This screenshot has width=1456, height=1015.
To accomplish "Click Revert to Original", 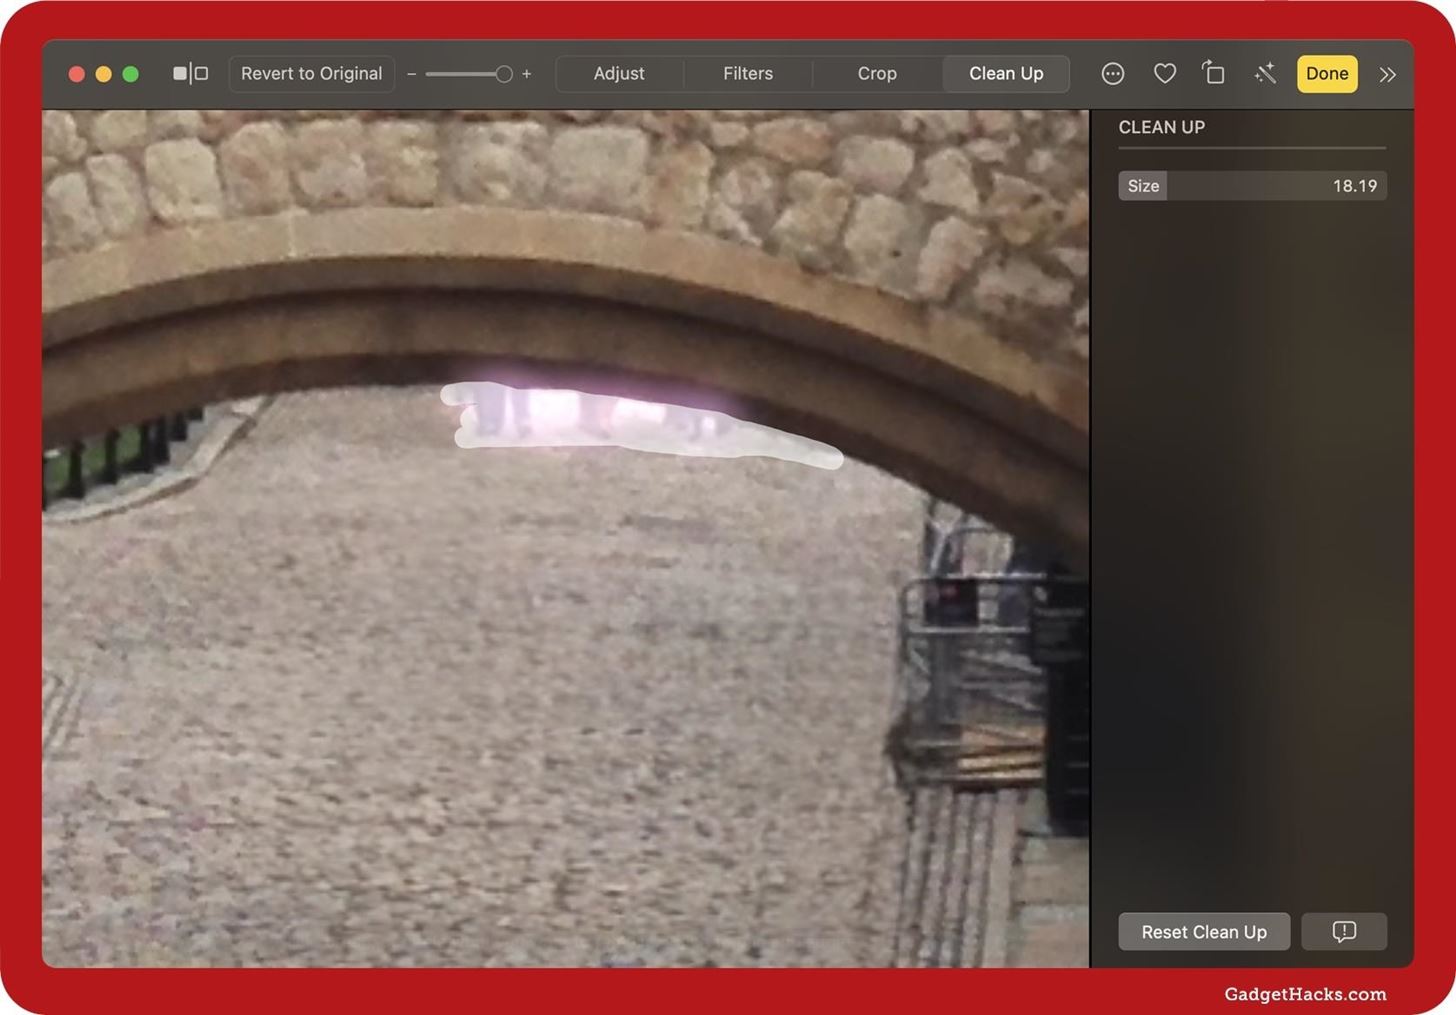I will (x=311, y=73).
